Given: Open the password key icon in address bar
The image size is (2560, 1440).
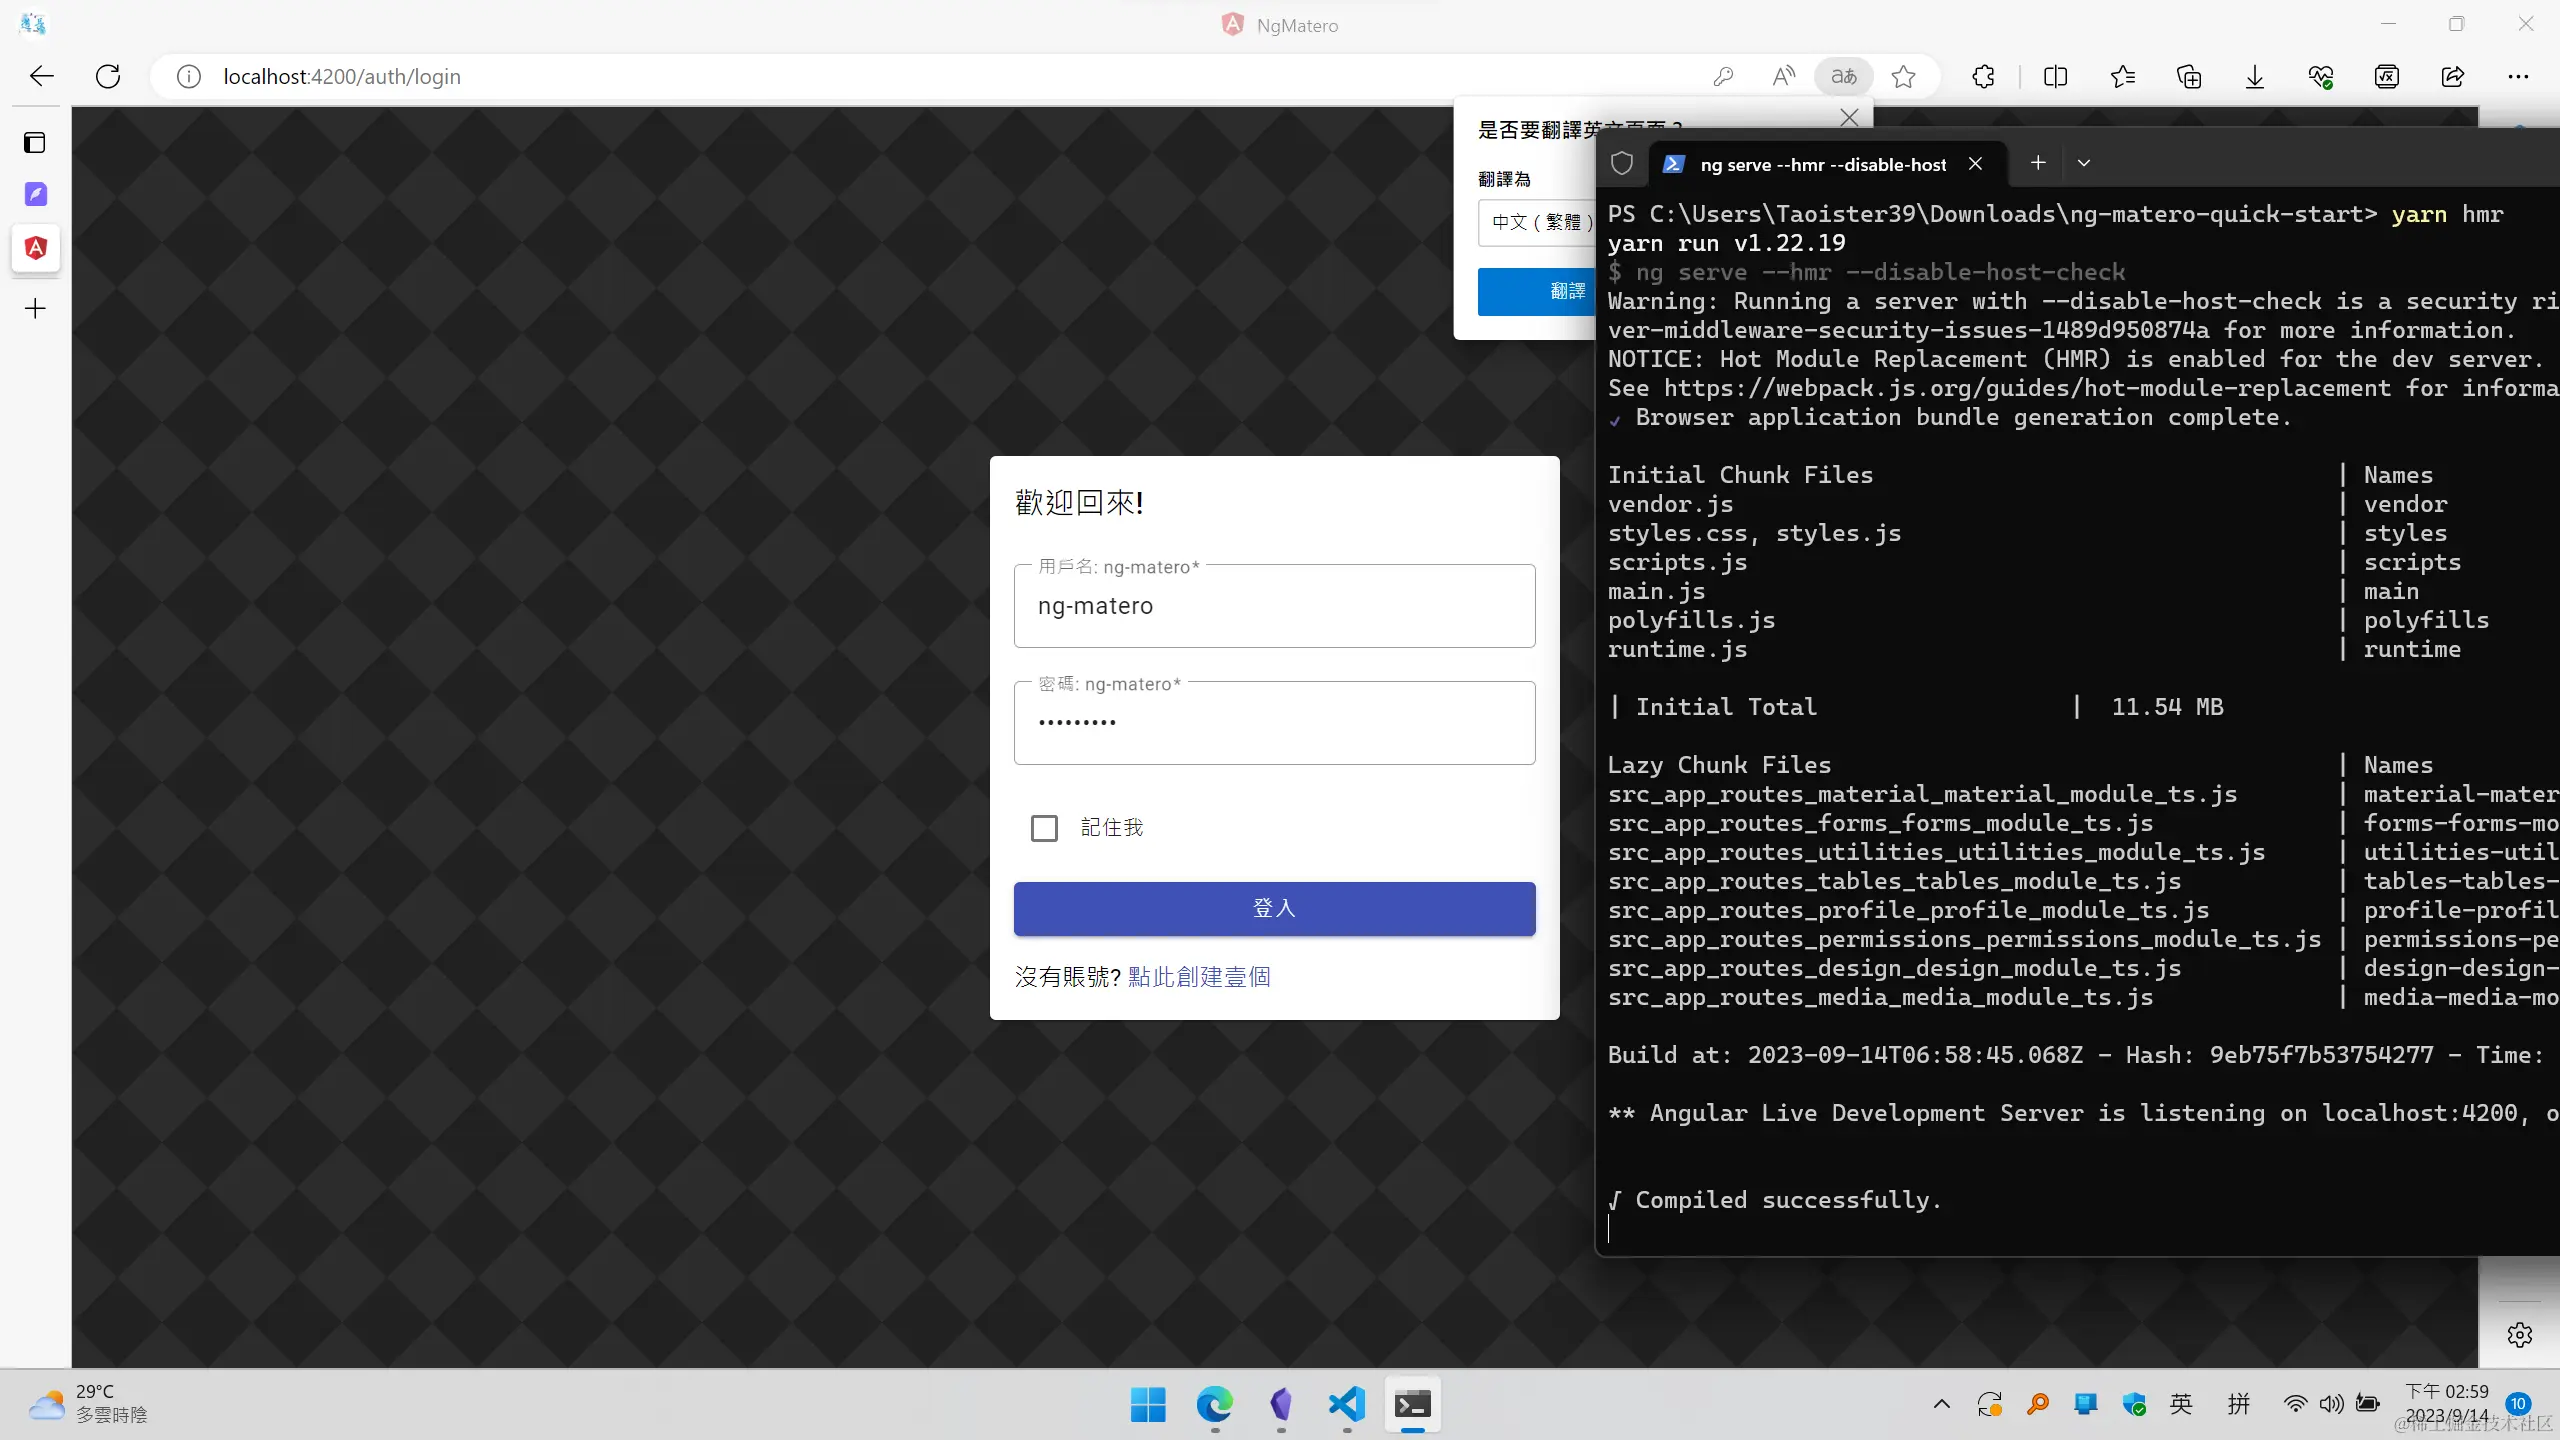Looking at the screenshot, I should [x=1723, y=76].
